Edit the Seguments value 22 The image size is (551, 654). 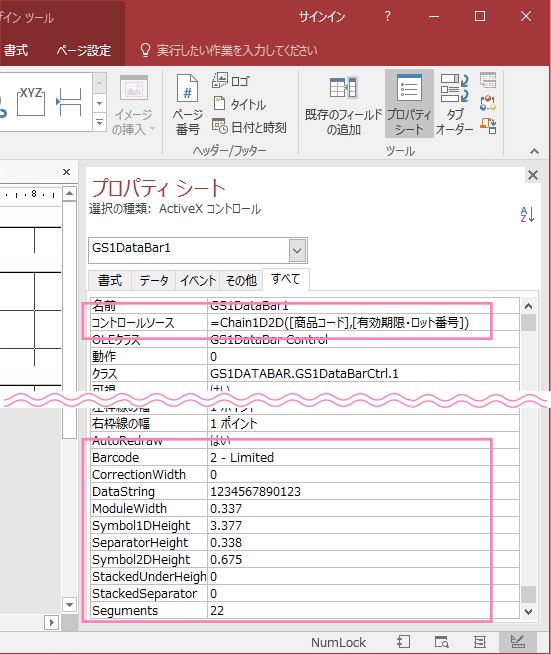(x=363, y=611)
